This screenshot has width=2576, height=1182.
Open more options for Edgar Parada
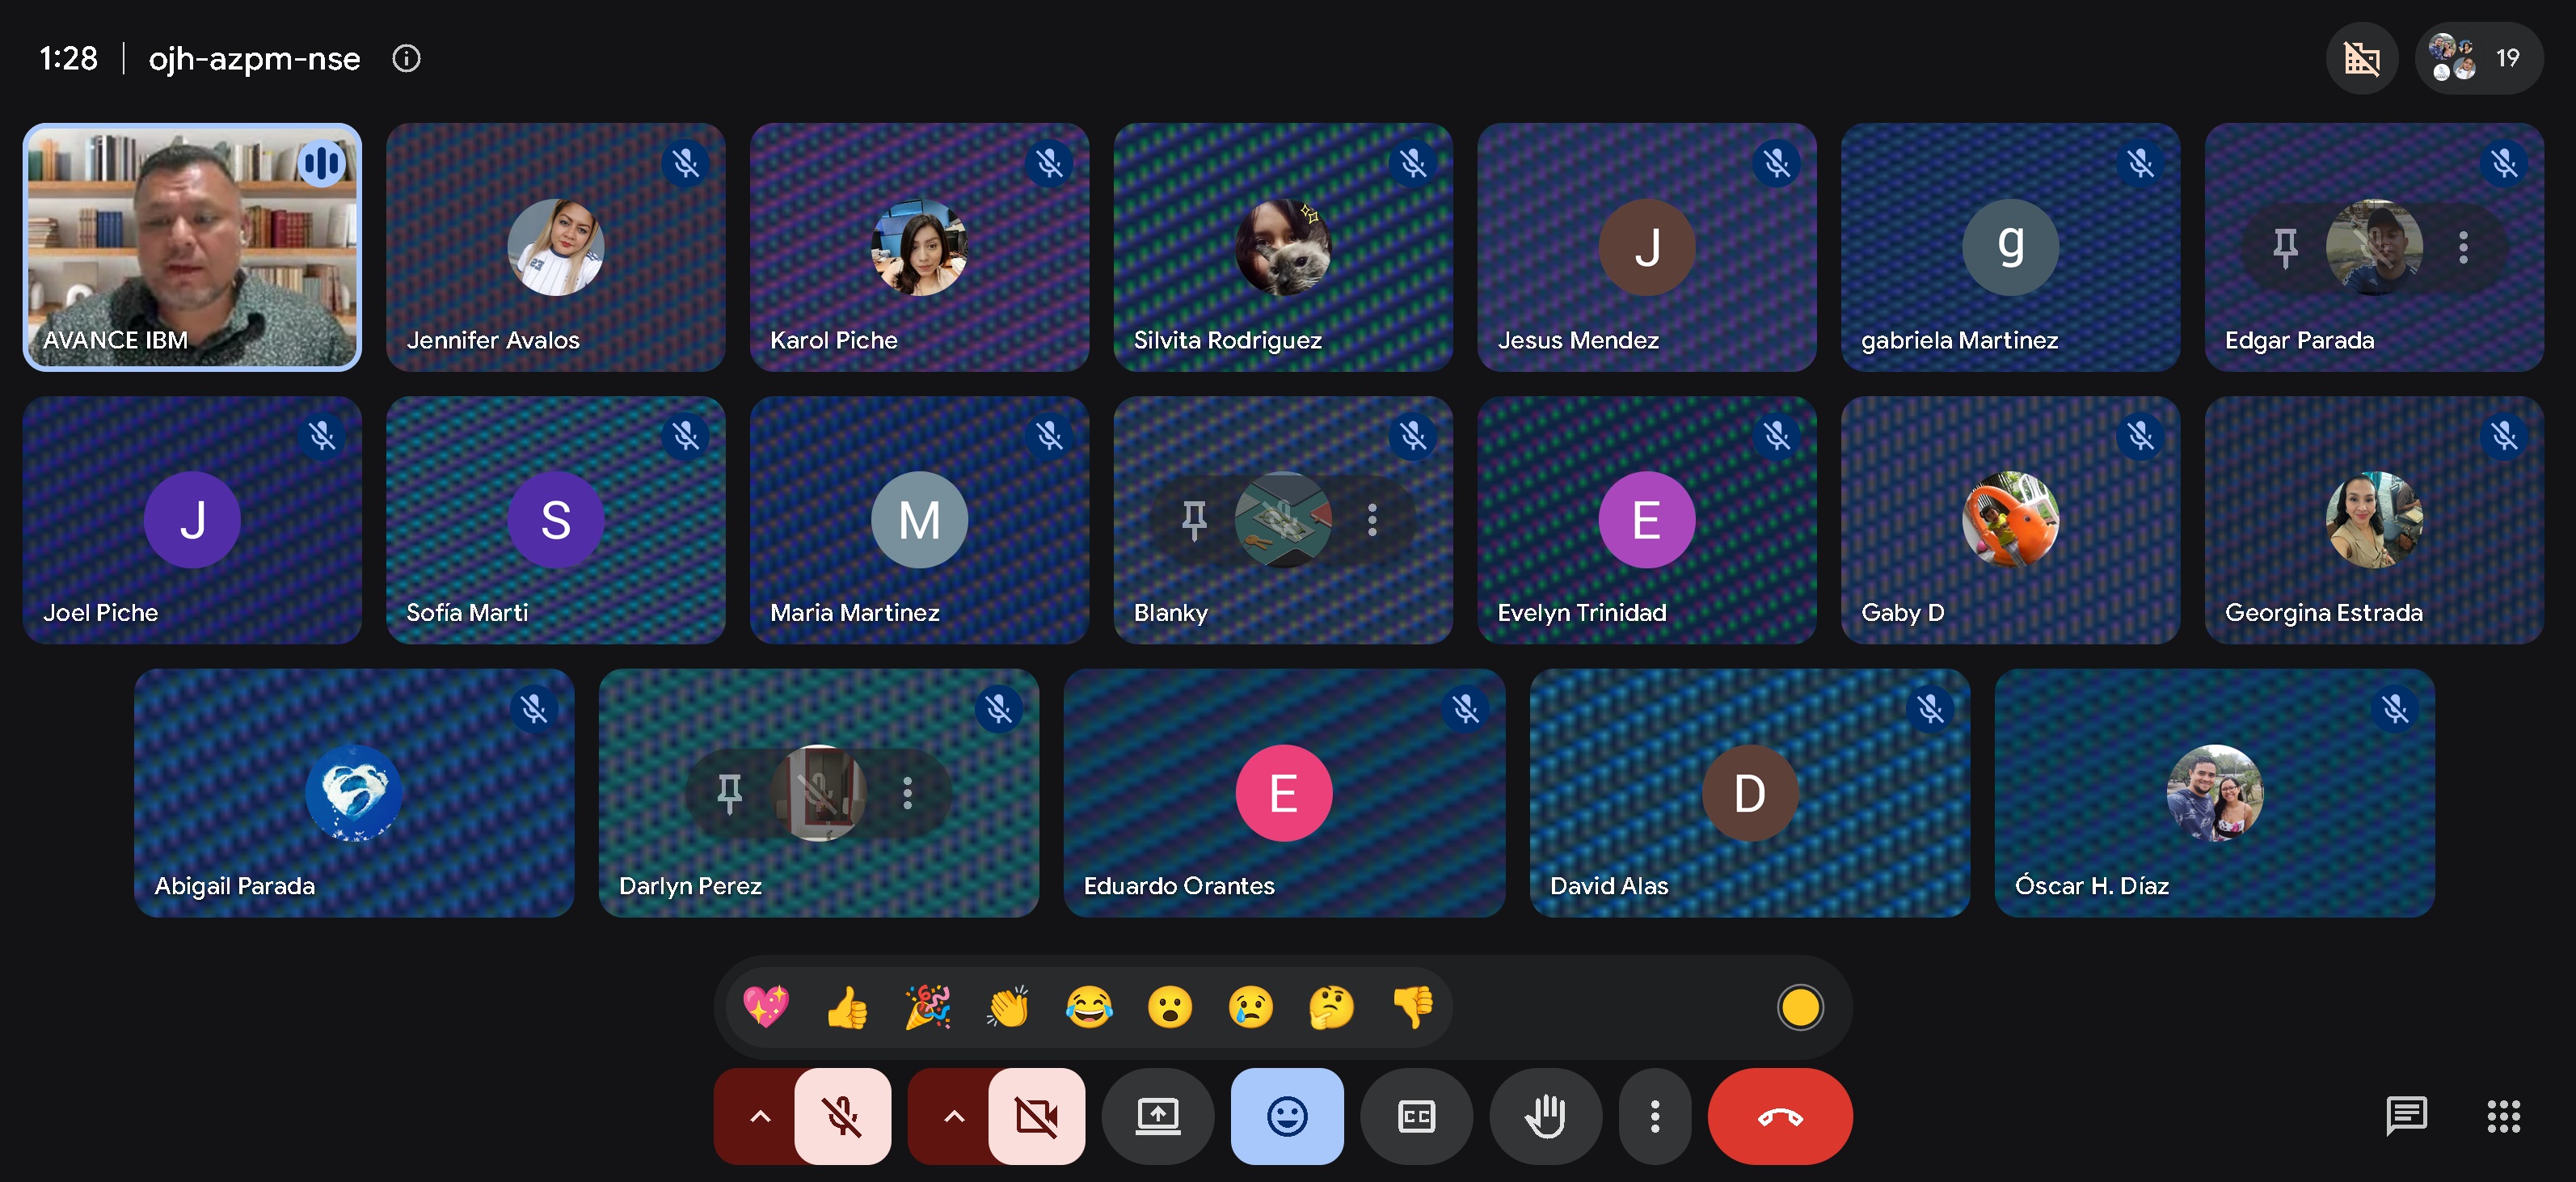[2463, 248]
